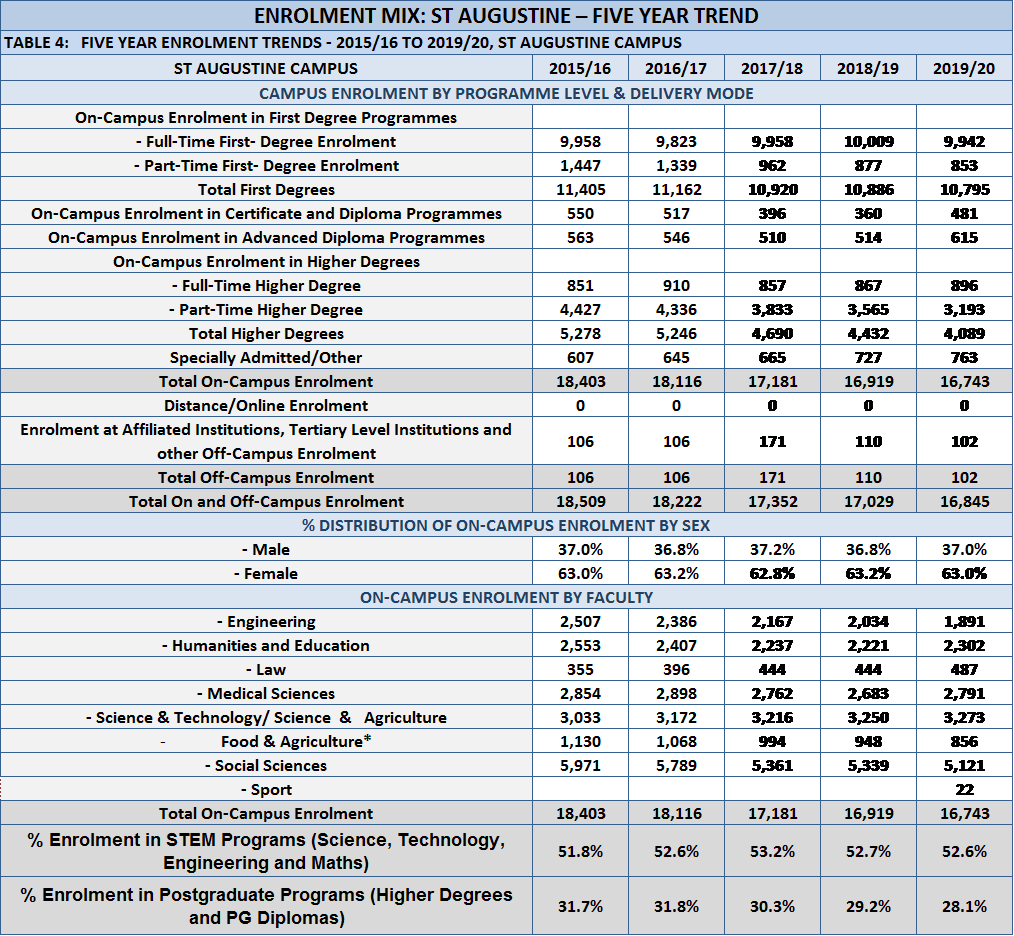The height and width of the screenshot is (936, 1014).
Task: Select the value 910 for Full-Time Higher Degree
Action: [676, 285]
